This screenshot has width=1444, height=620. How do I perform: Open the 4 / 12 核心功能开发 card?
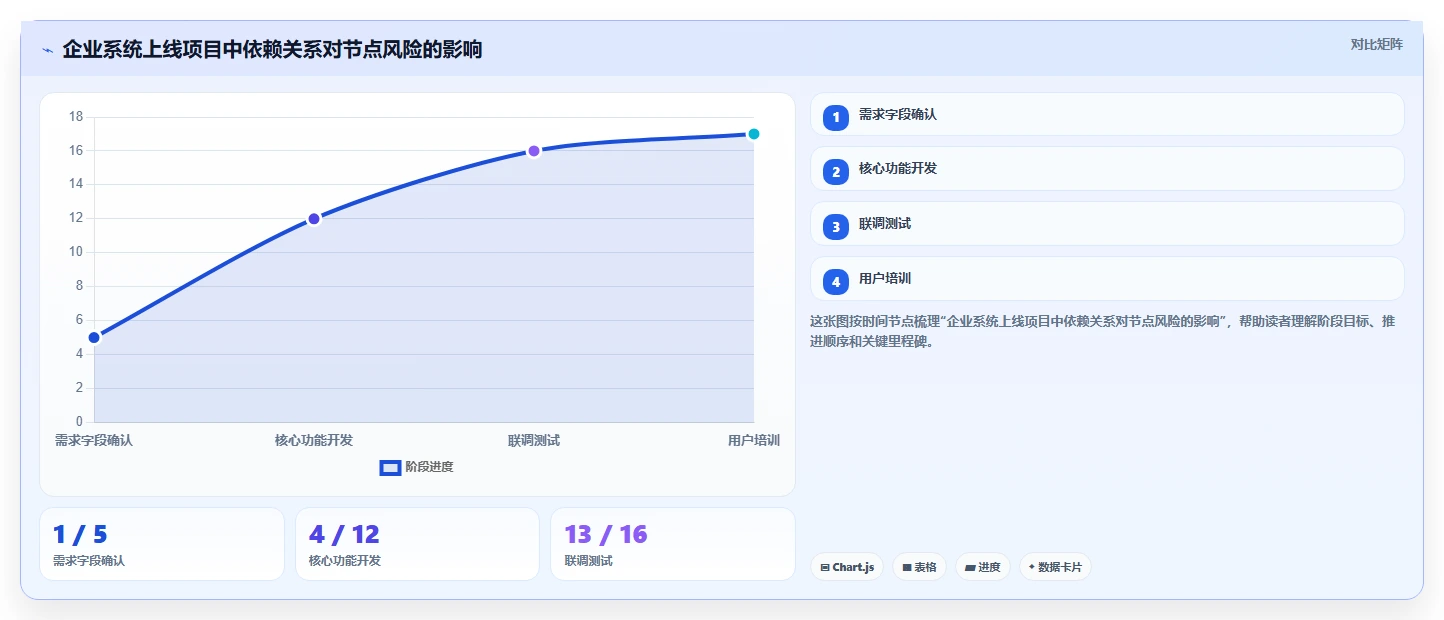pyautogui.click(x=417, y=544)
